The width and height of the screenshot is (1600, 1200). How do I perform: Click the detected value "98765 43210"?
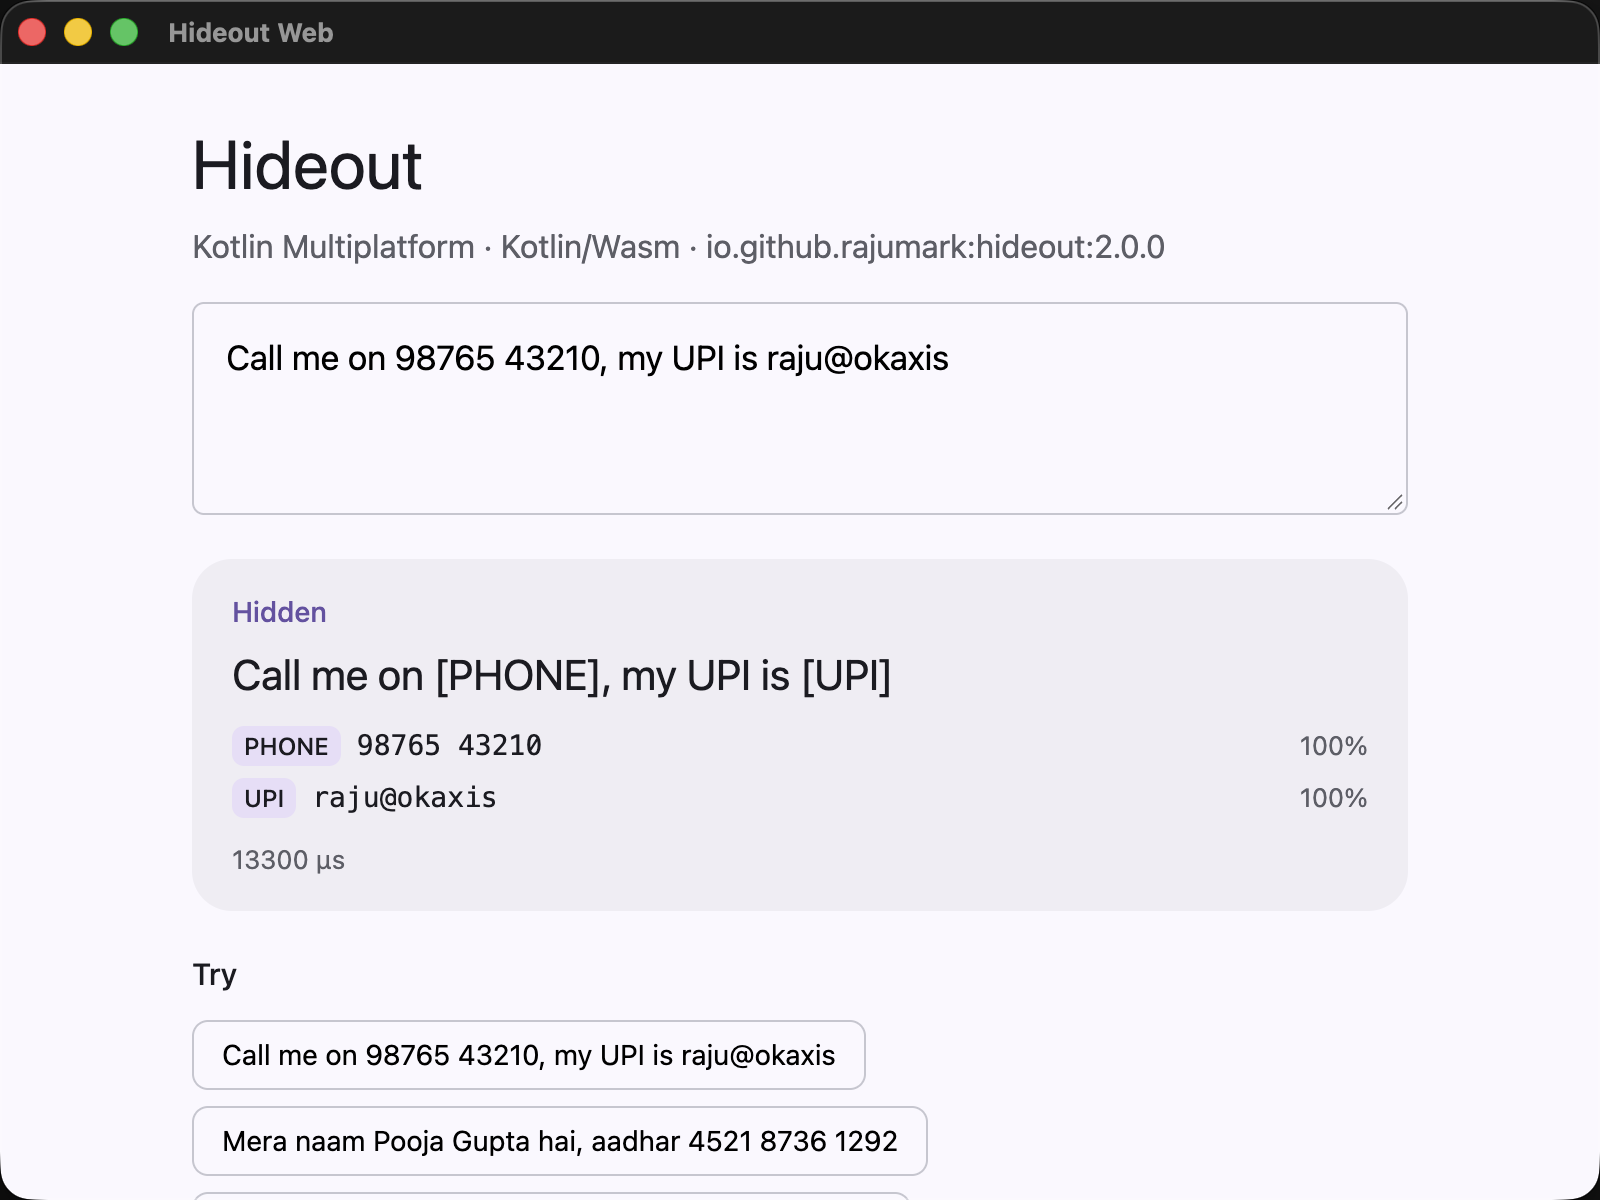449,746
